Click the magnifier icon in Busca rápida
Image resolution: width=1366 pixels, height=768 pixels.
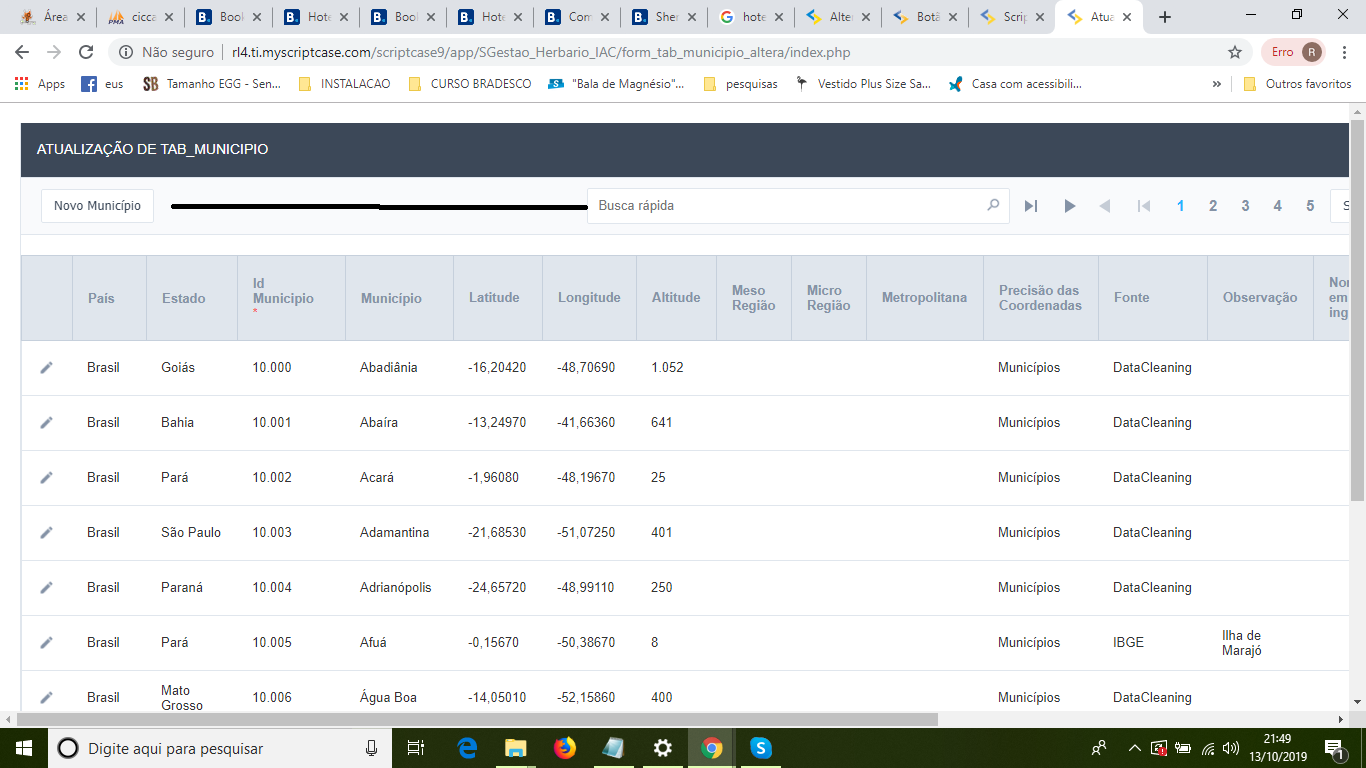coord(993,205)
